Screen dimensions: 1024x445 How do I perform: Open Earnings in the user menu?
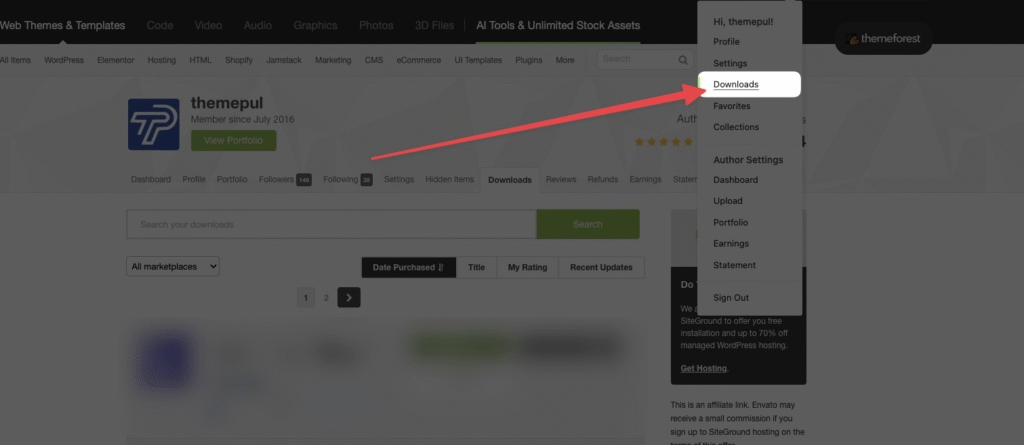(731, 243)
